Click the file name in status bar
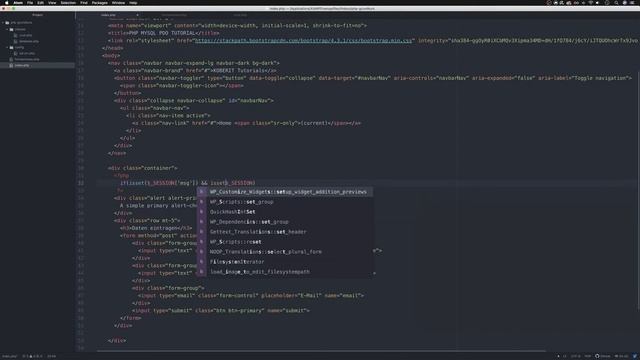The width and height of the screenshot is (640, 360). [9, 356]
